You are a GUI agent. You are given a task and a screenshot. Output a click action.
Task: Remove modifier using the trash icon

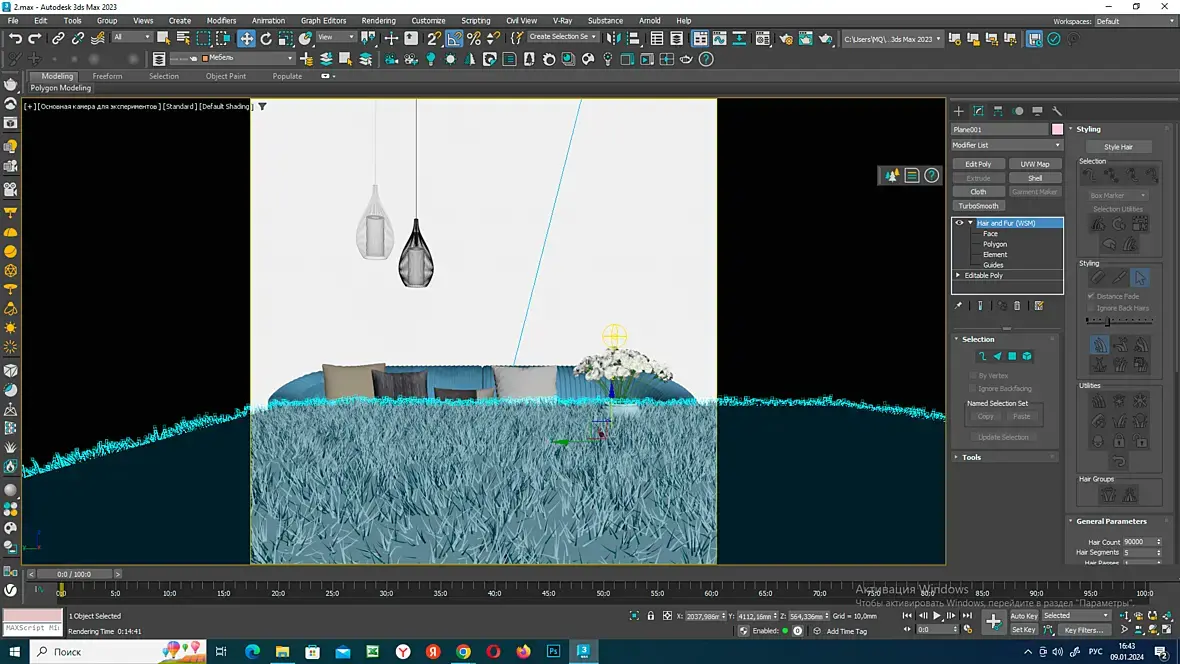coord(1018,306)
